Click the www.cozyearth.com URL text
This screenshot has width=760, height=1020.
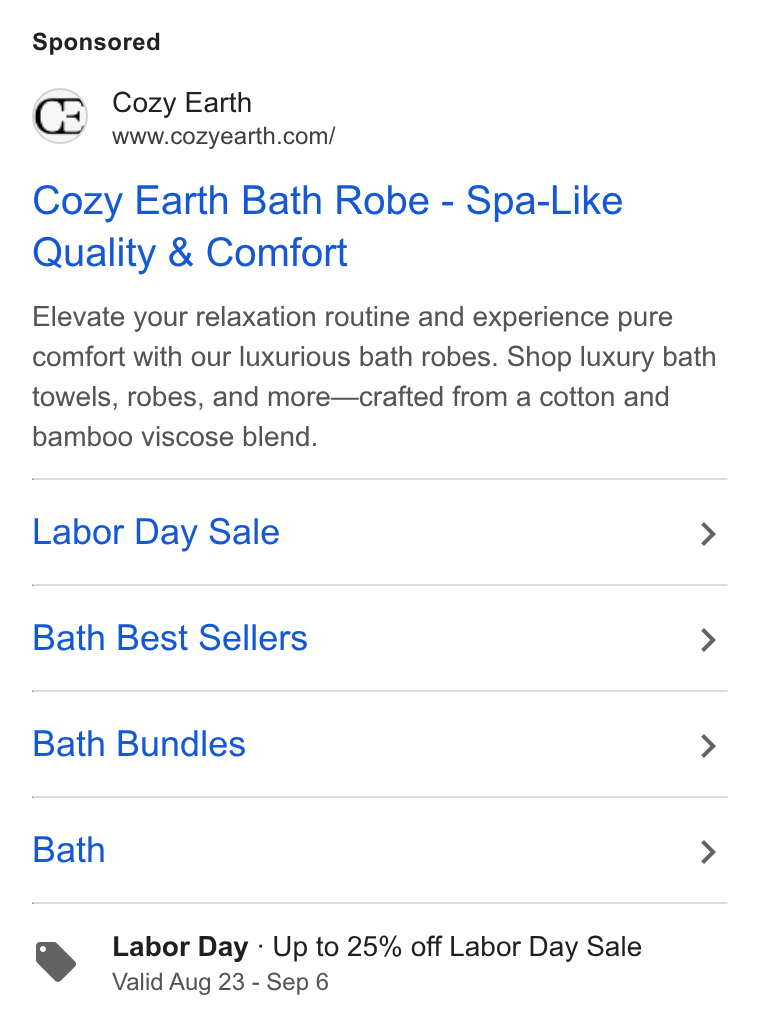tap(224, 137)
